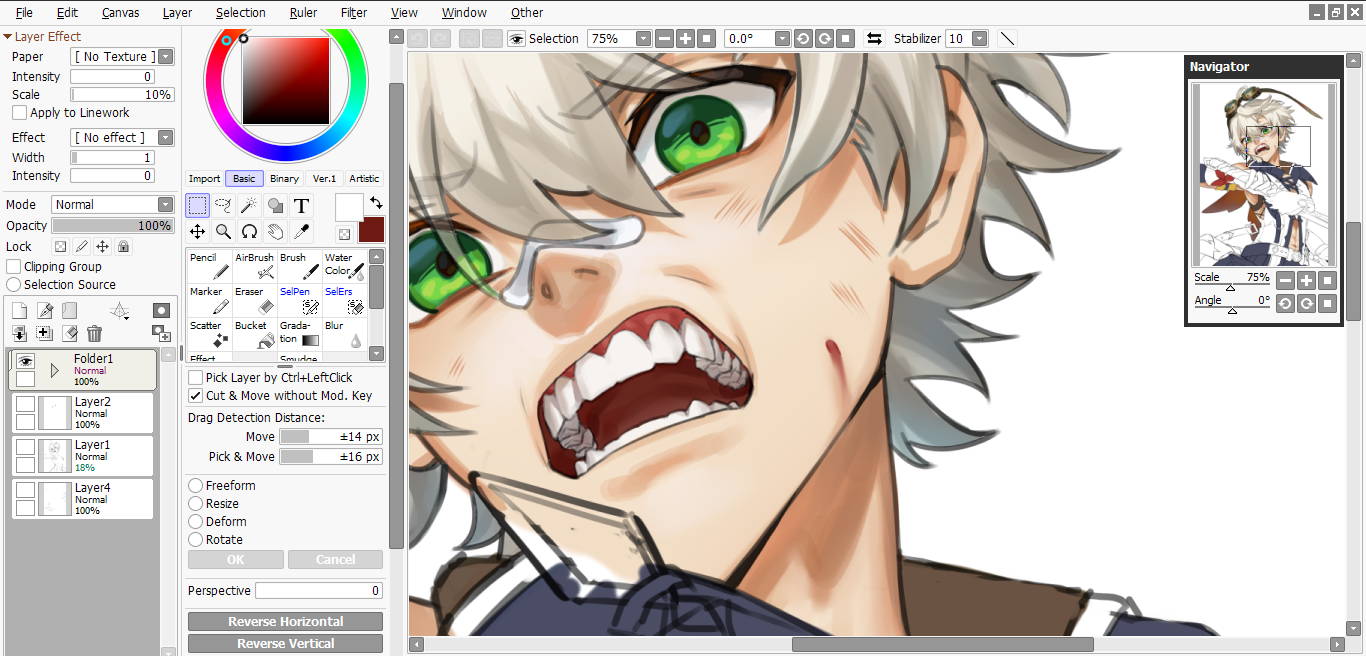Choose the Eraser tool
Viewport: 1366px width, 656px height.
tap(254, 299)
